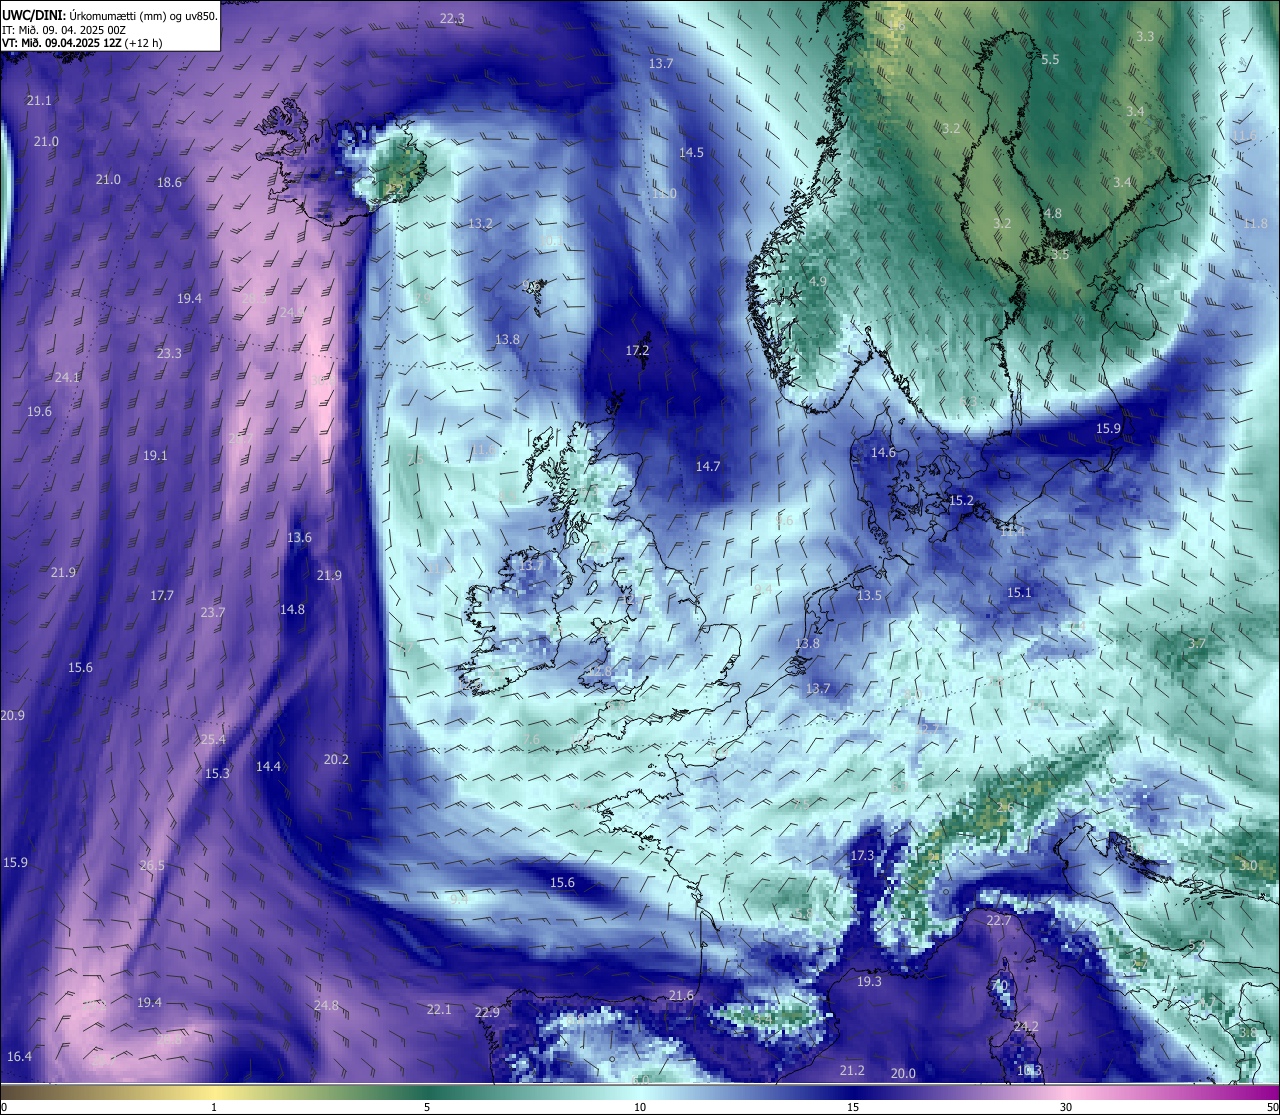Click the 24.8 value label

tap(326, 1006)
